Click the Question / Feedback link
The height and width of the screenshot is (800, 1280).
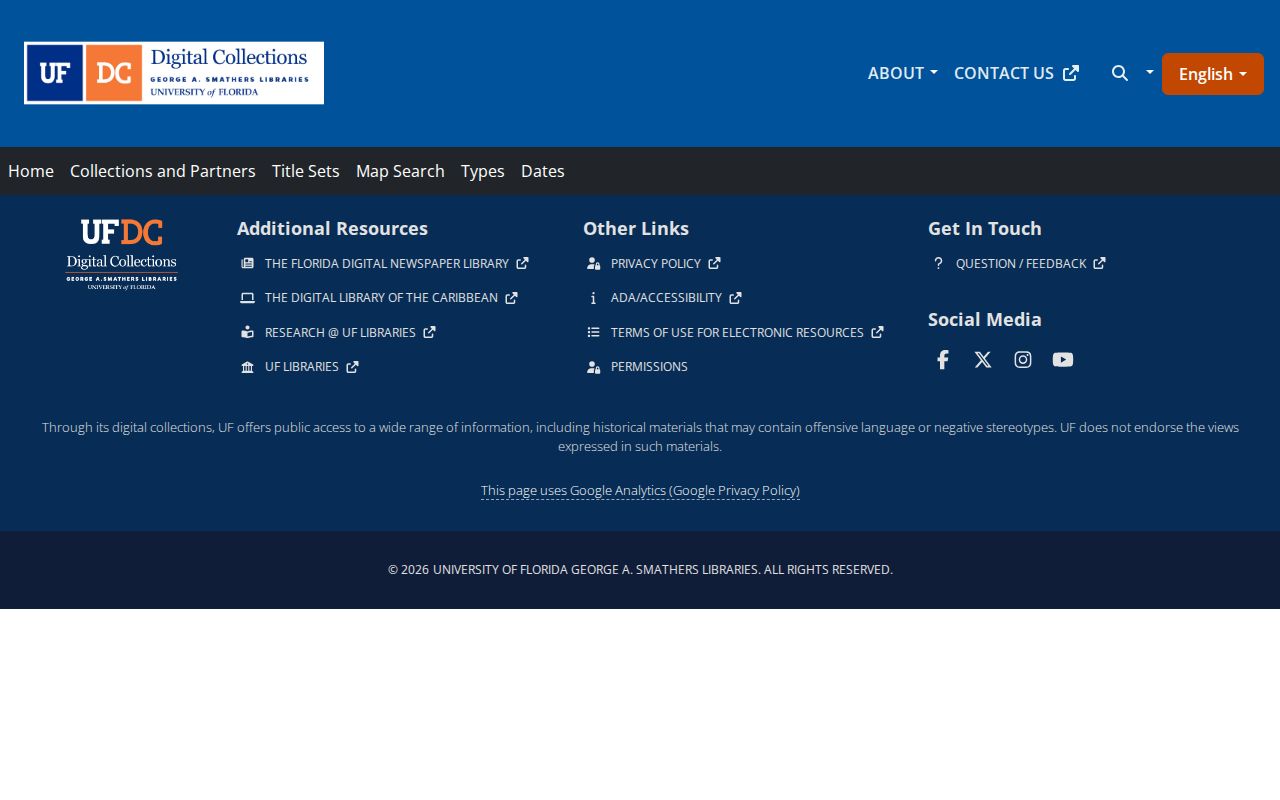(1030, 264)
